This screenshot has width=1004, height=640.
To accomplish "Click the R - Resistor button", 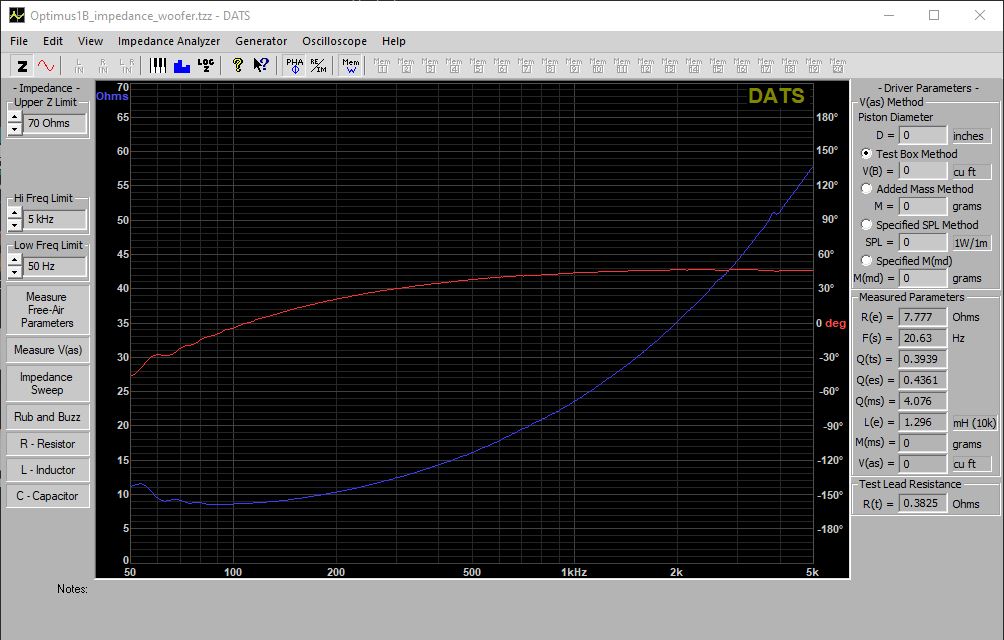I will (47, 444).
